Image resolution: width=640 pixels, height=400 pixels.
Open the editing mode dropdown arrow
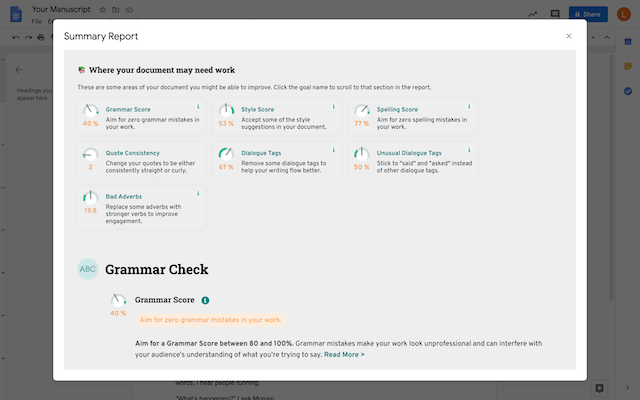593,37
